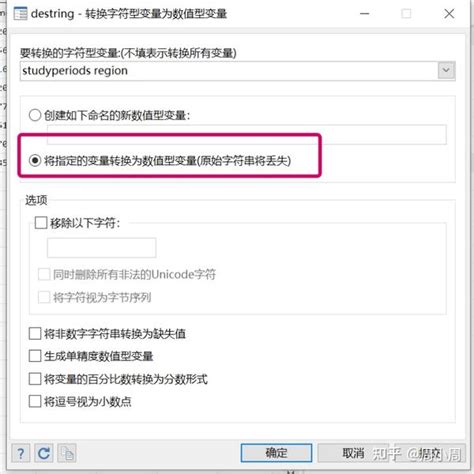This screenshot has width=474, height=474.
Task: Click the 确定 button
Action: [276, 453]
